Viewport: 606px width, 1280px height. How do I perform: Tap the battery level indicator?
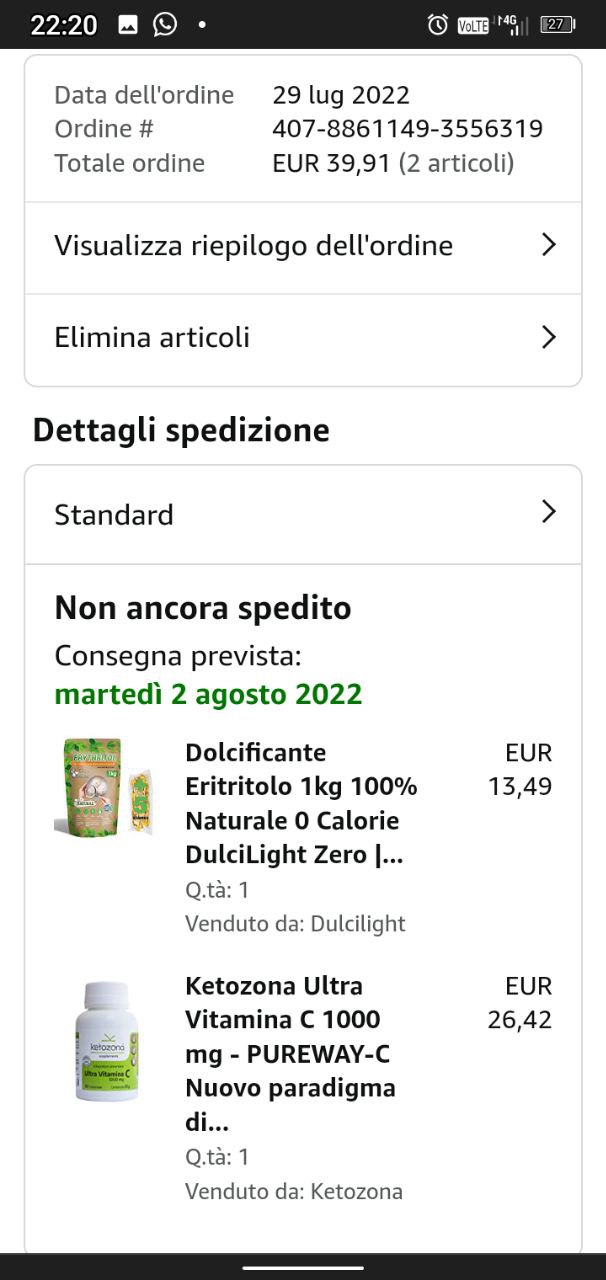tap(557, 25)
